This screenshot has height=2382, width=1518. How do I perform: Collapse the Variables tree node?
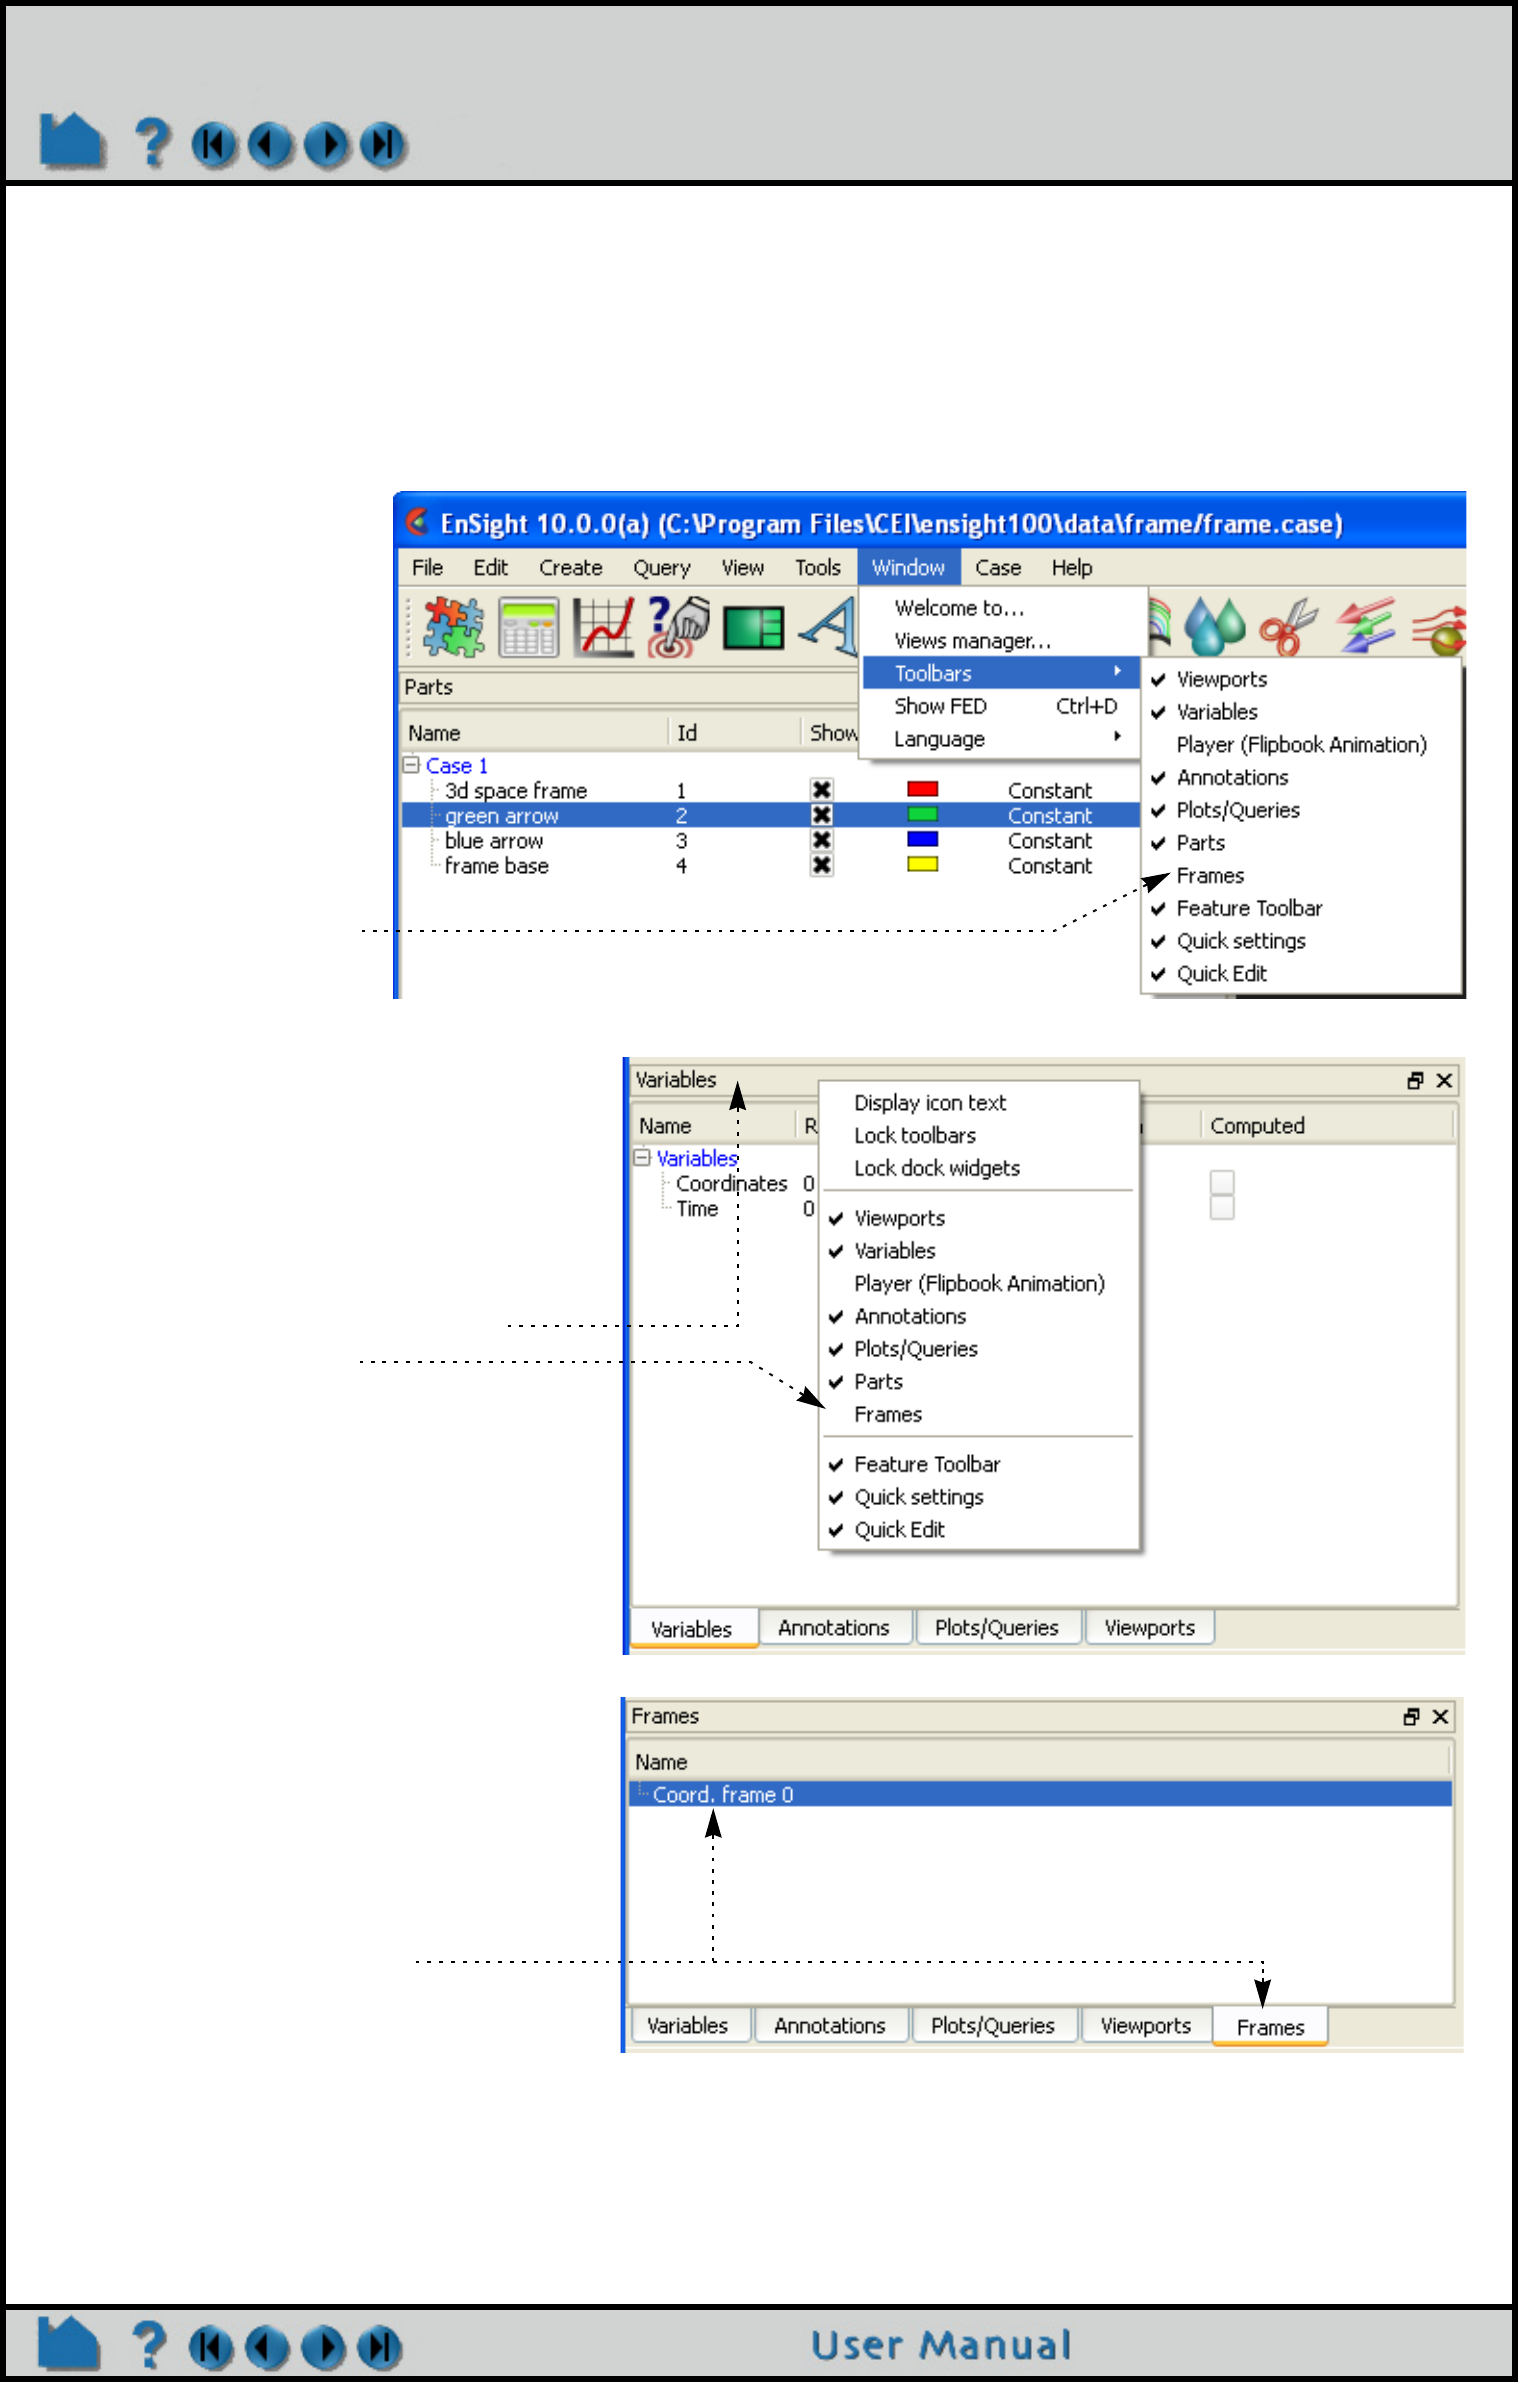pyautogui.click(x=642, y=1157)
